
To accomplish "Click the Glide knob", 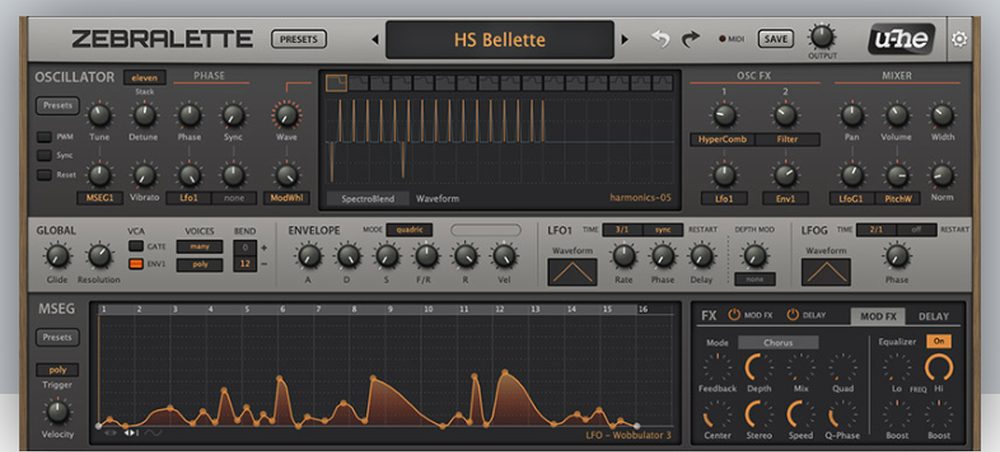I will click(x=57, y=256).
